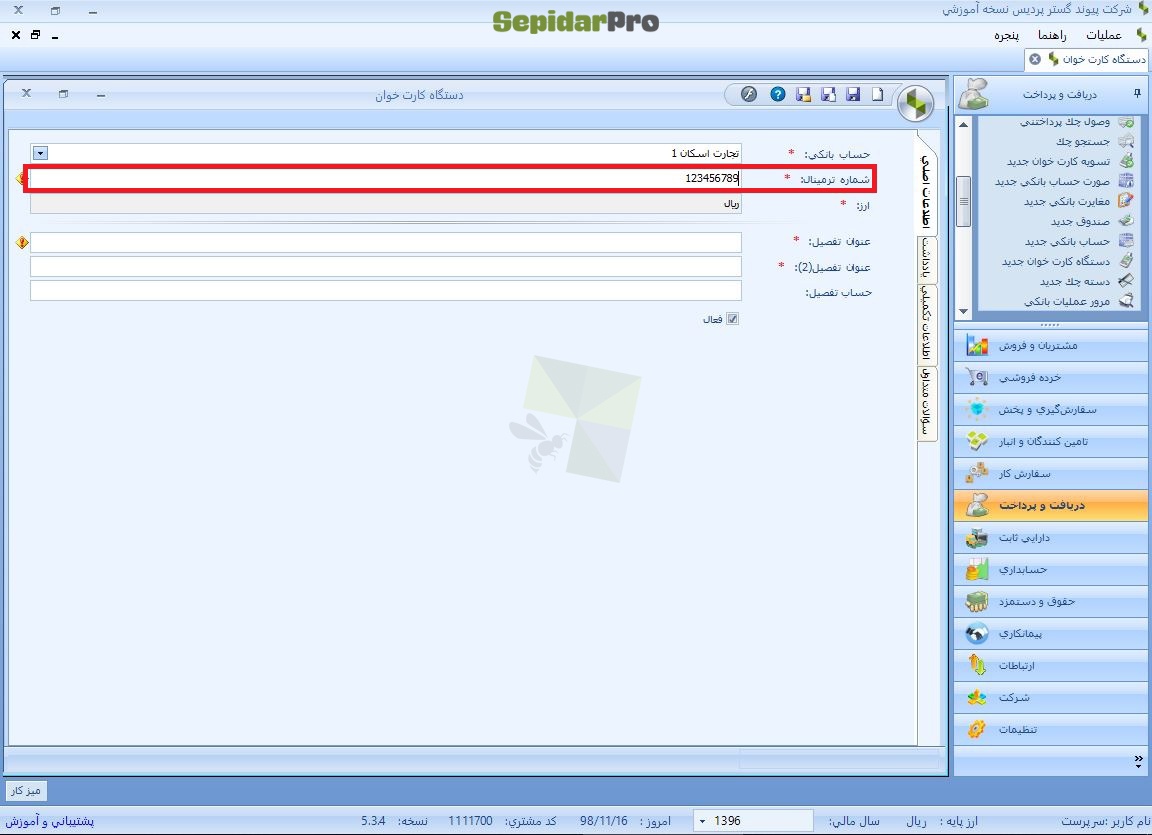
Task: Select the مشتريان و فروش module
Action: coord(1051,345)
